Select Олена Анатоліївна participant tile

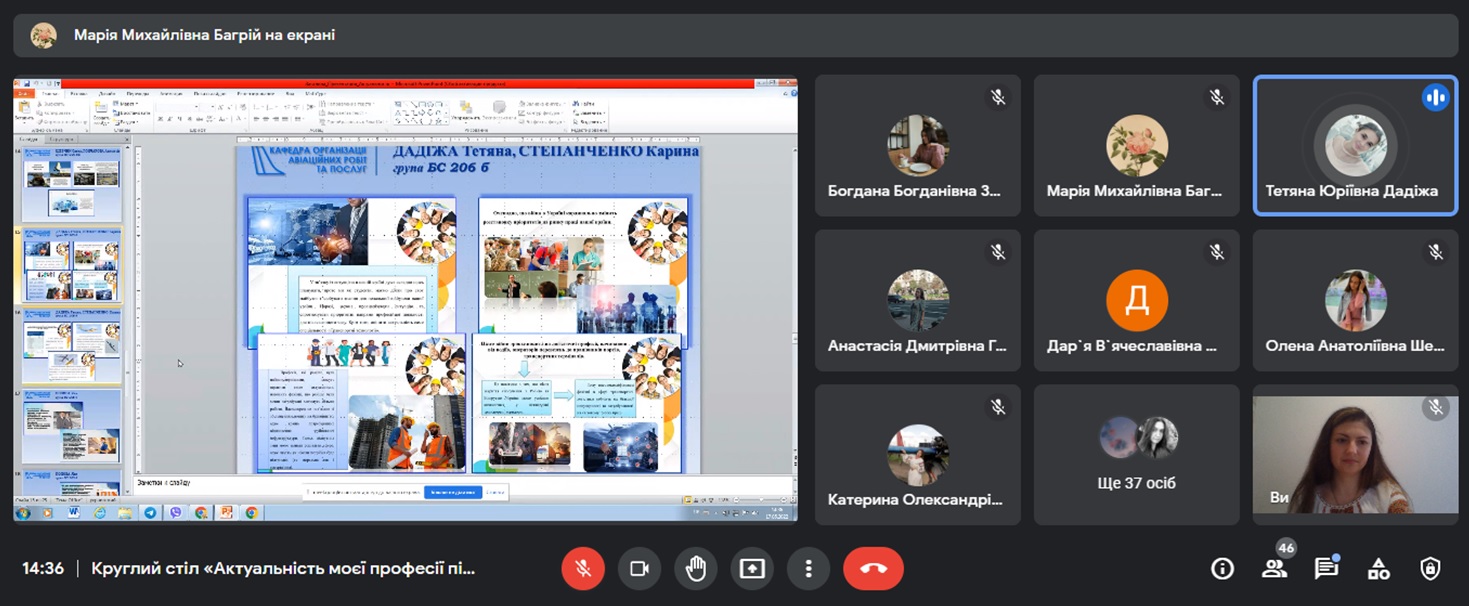[1355, 300]
